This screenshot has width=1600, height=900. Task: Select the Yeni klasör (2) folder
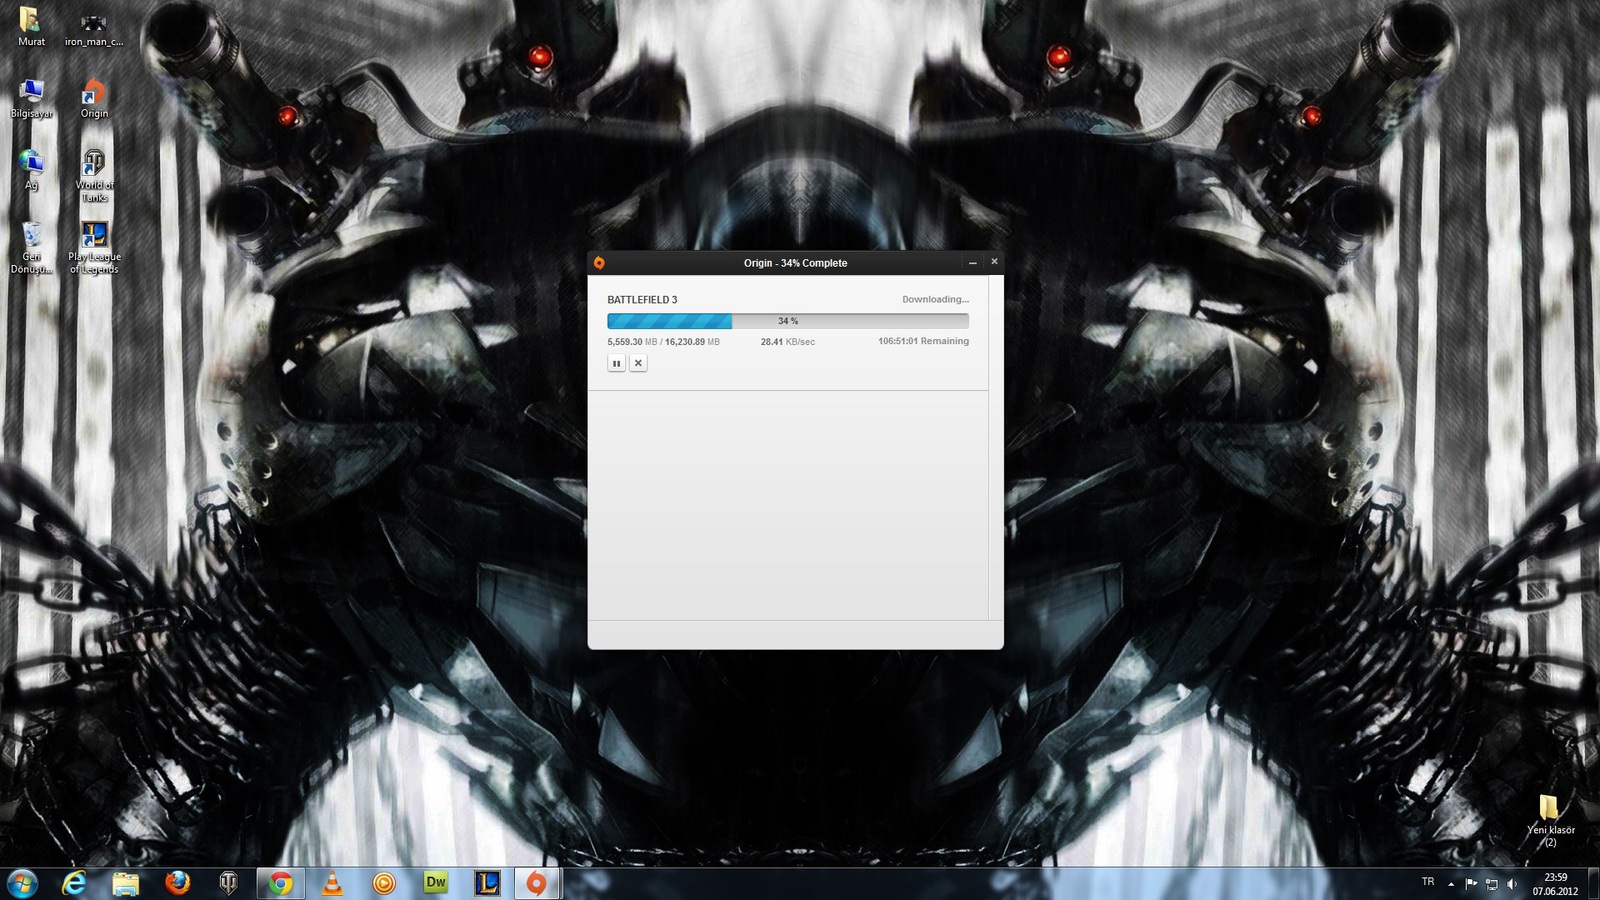[x=1550, y=821]
